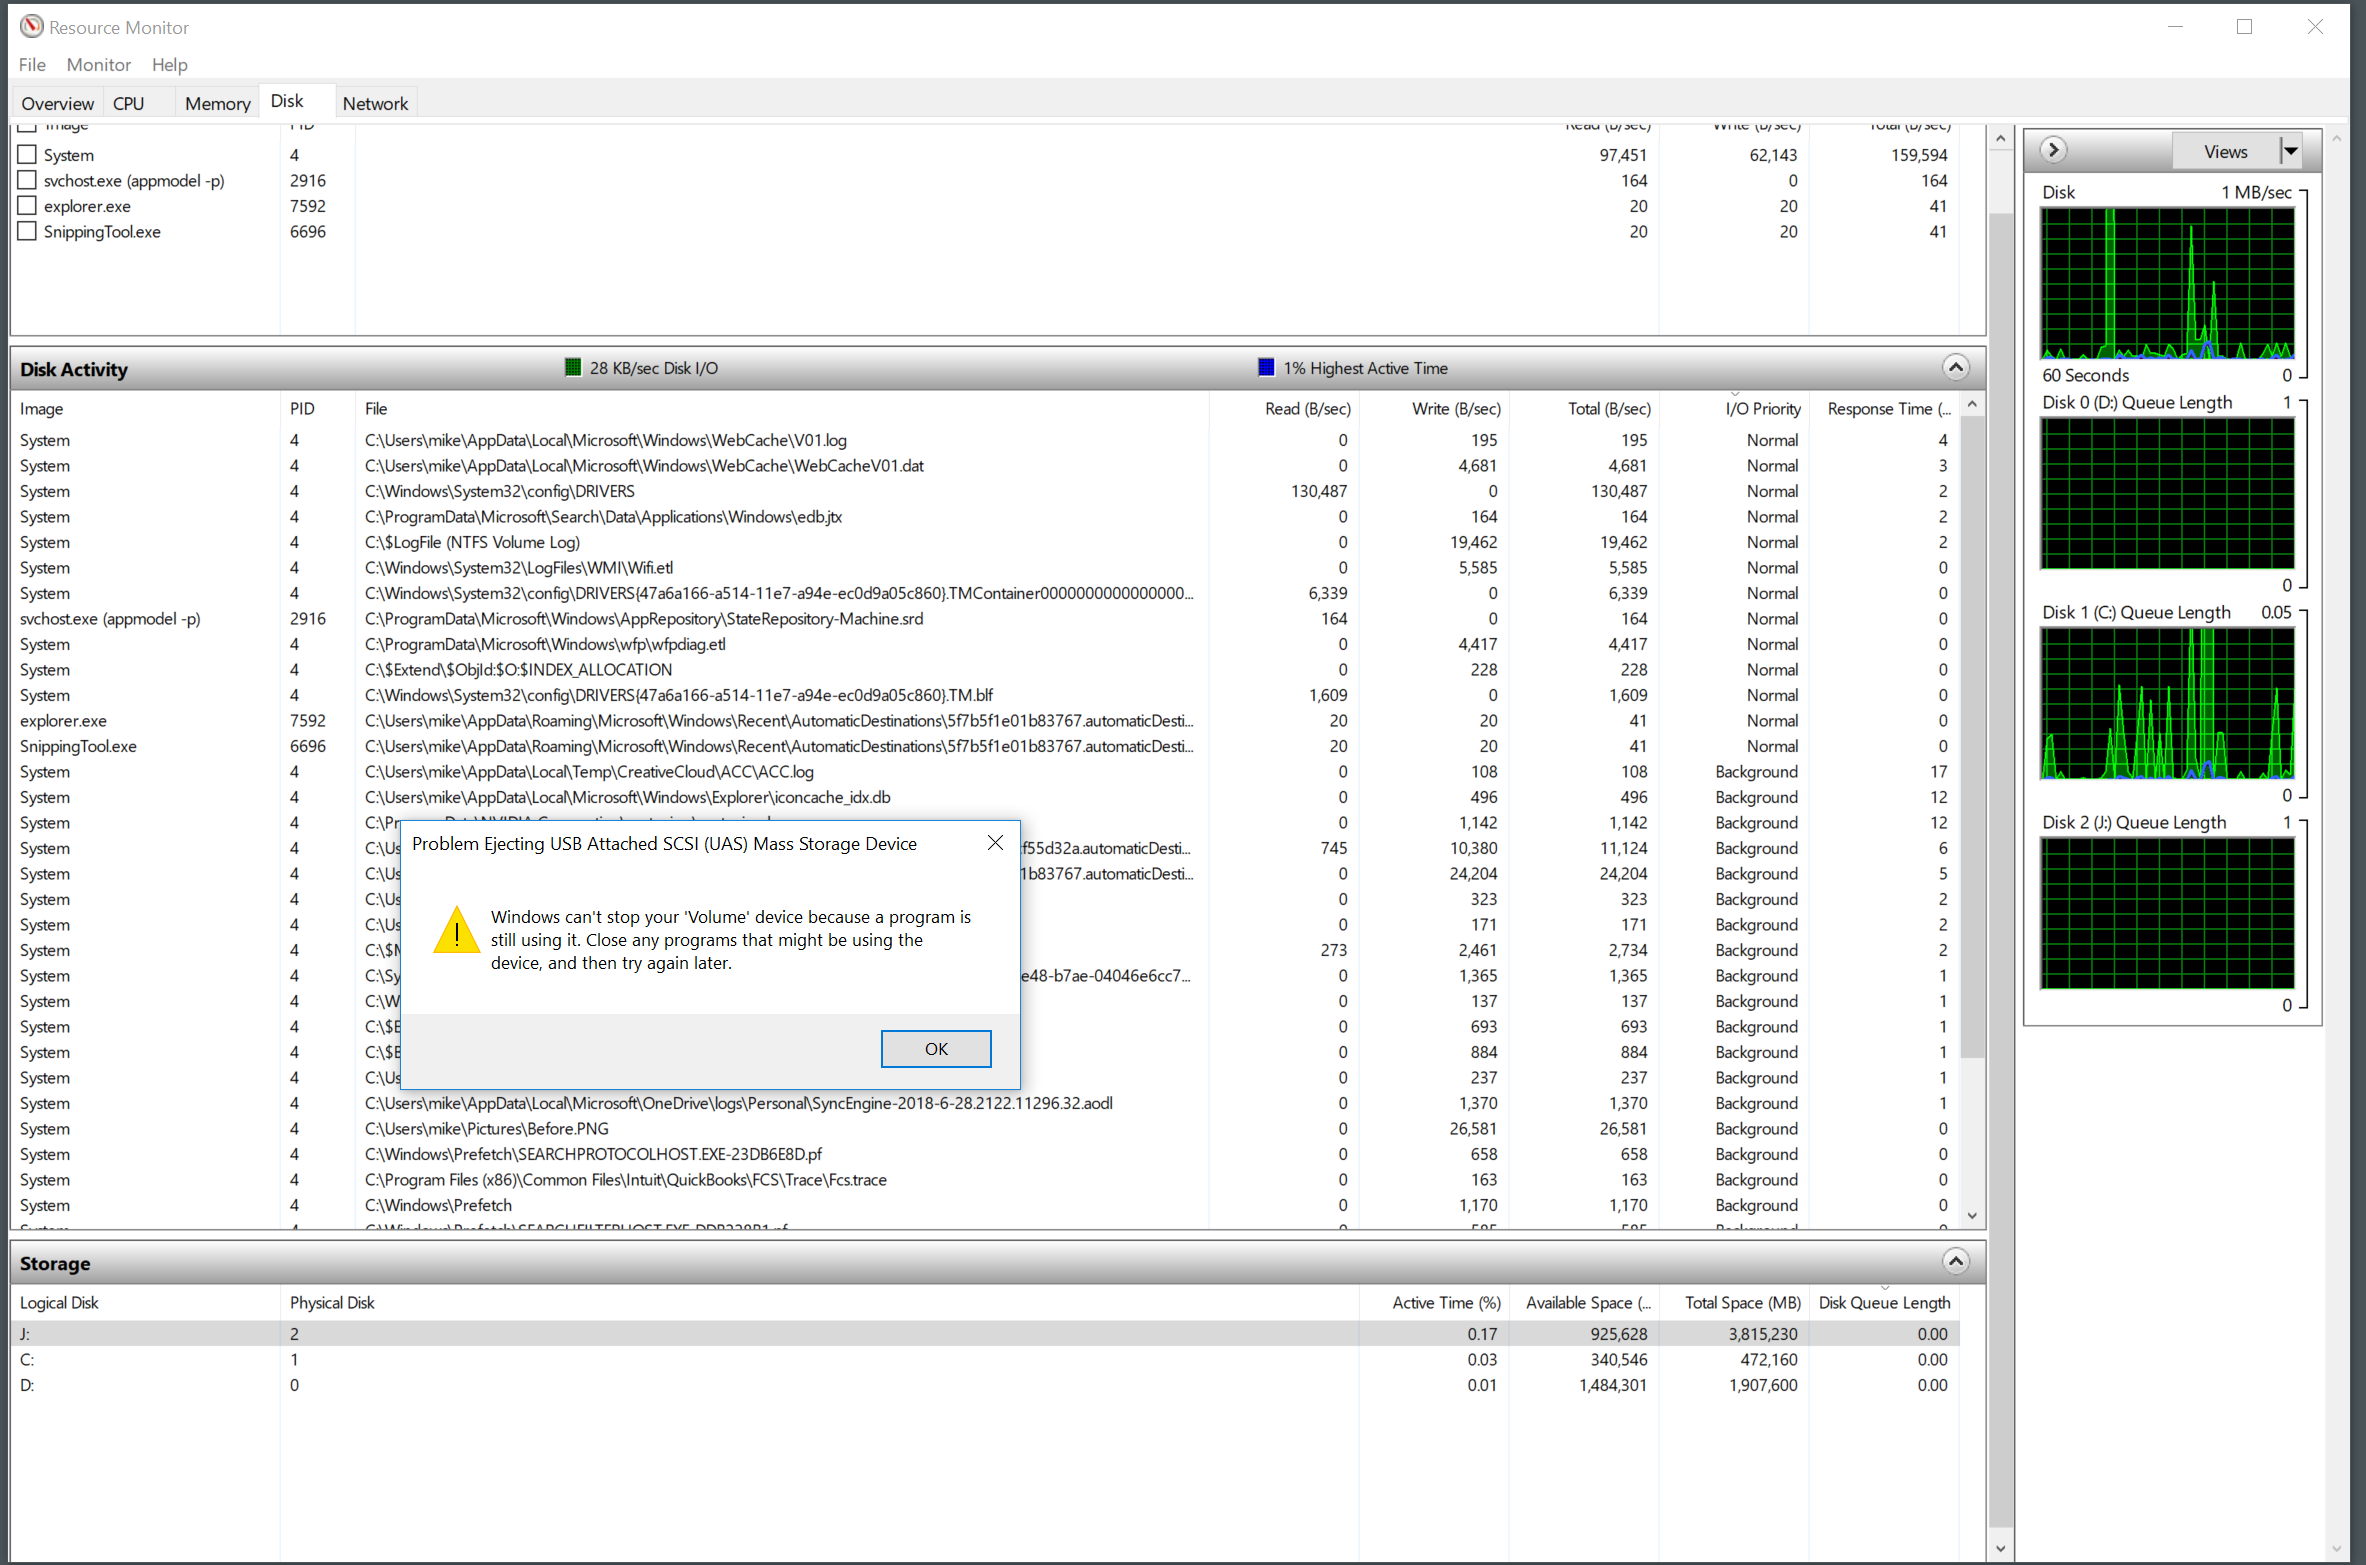The image size is (2366, 1565).
Task: Tick the SnippingTool.exe checkbox
Action: point(27,232)
